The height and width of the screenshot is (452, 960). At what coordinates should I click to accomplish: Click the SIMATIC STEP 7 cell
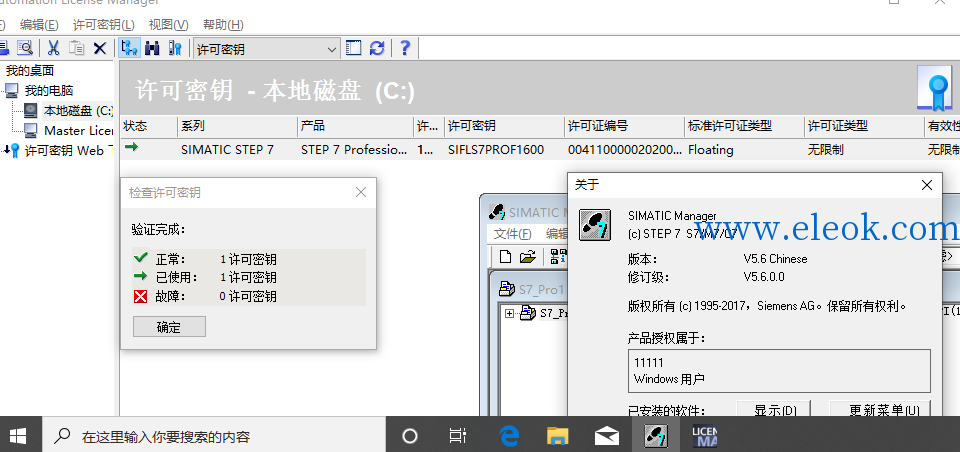[227, 149]
